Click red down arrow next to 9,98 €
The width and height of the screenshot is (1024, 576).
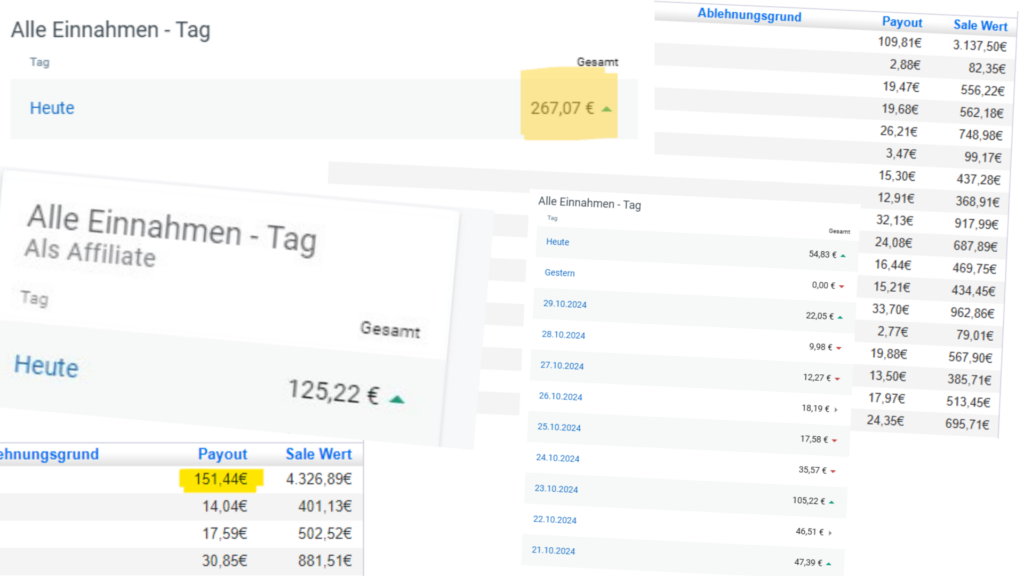tap(839, 347)
